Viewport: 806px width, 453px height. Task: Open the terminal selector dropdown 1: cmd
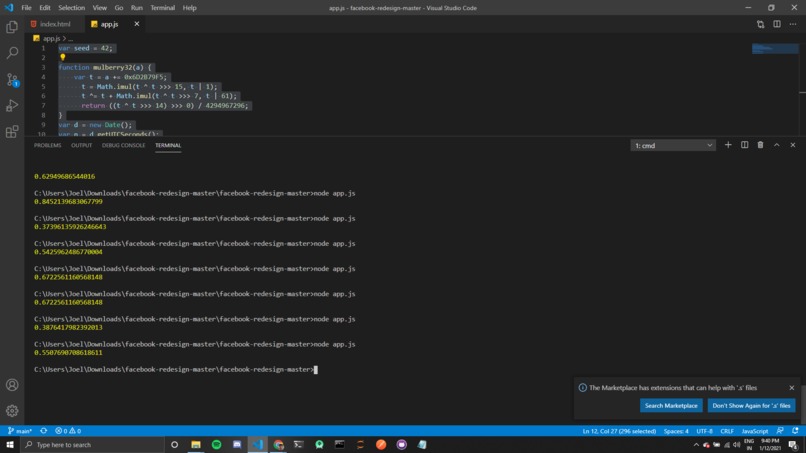[673, 146]
